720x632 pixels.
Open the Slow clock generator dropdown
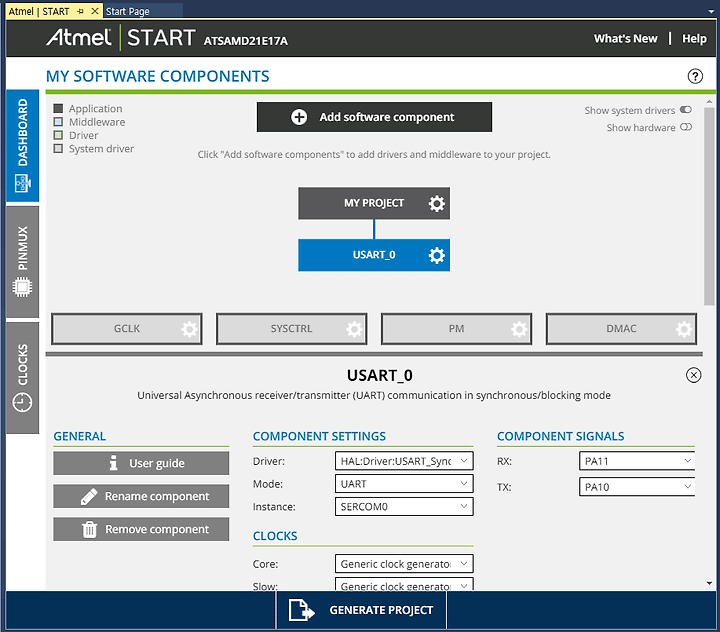point(404,585)
